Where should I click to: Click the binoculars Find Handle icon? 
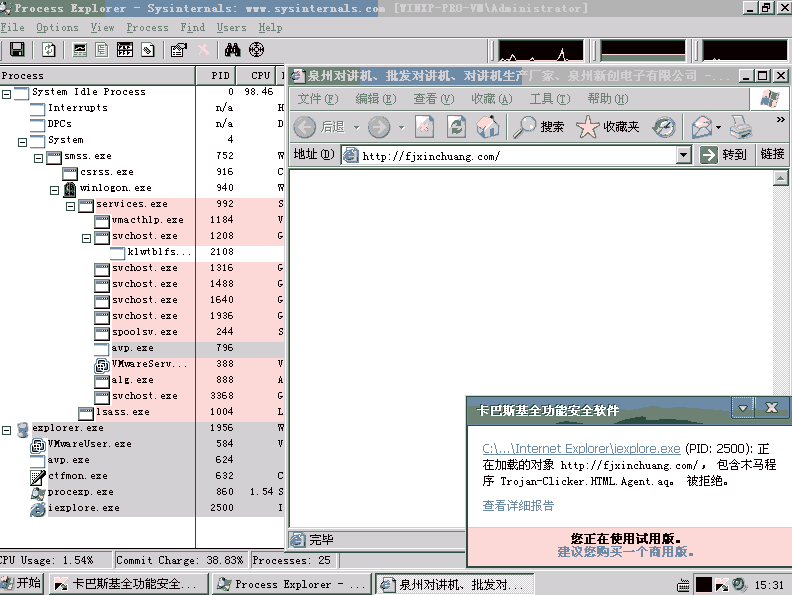tap(232, 49)
